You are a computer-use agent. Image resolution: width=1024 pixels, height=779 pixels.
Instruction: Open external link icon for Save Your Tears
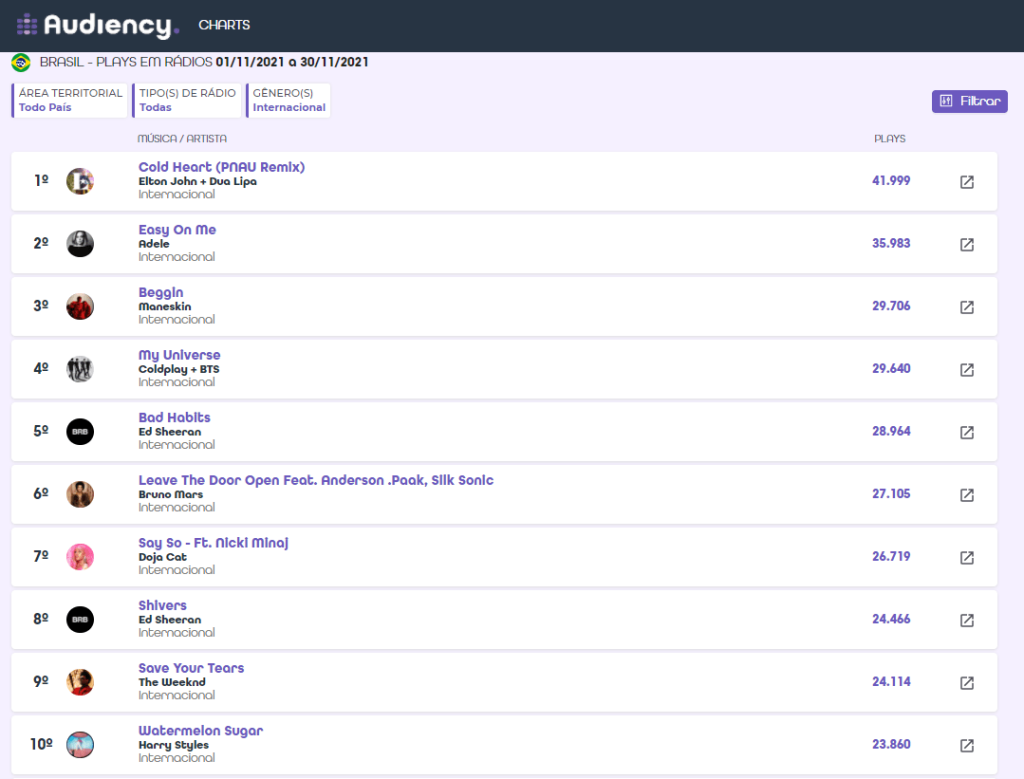point(967,683)
